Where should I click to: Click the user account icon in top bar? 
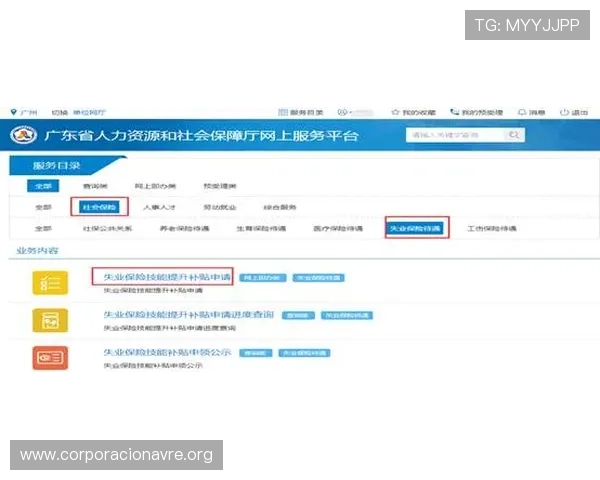pos(342,112)
